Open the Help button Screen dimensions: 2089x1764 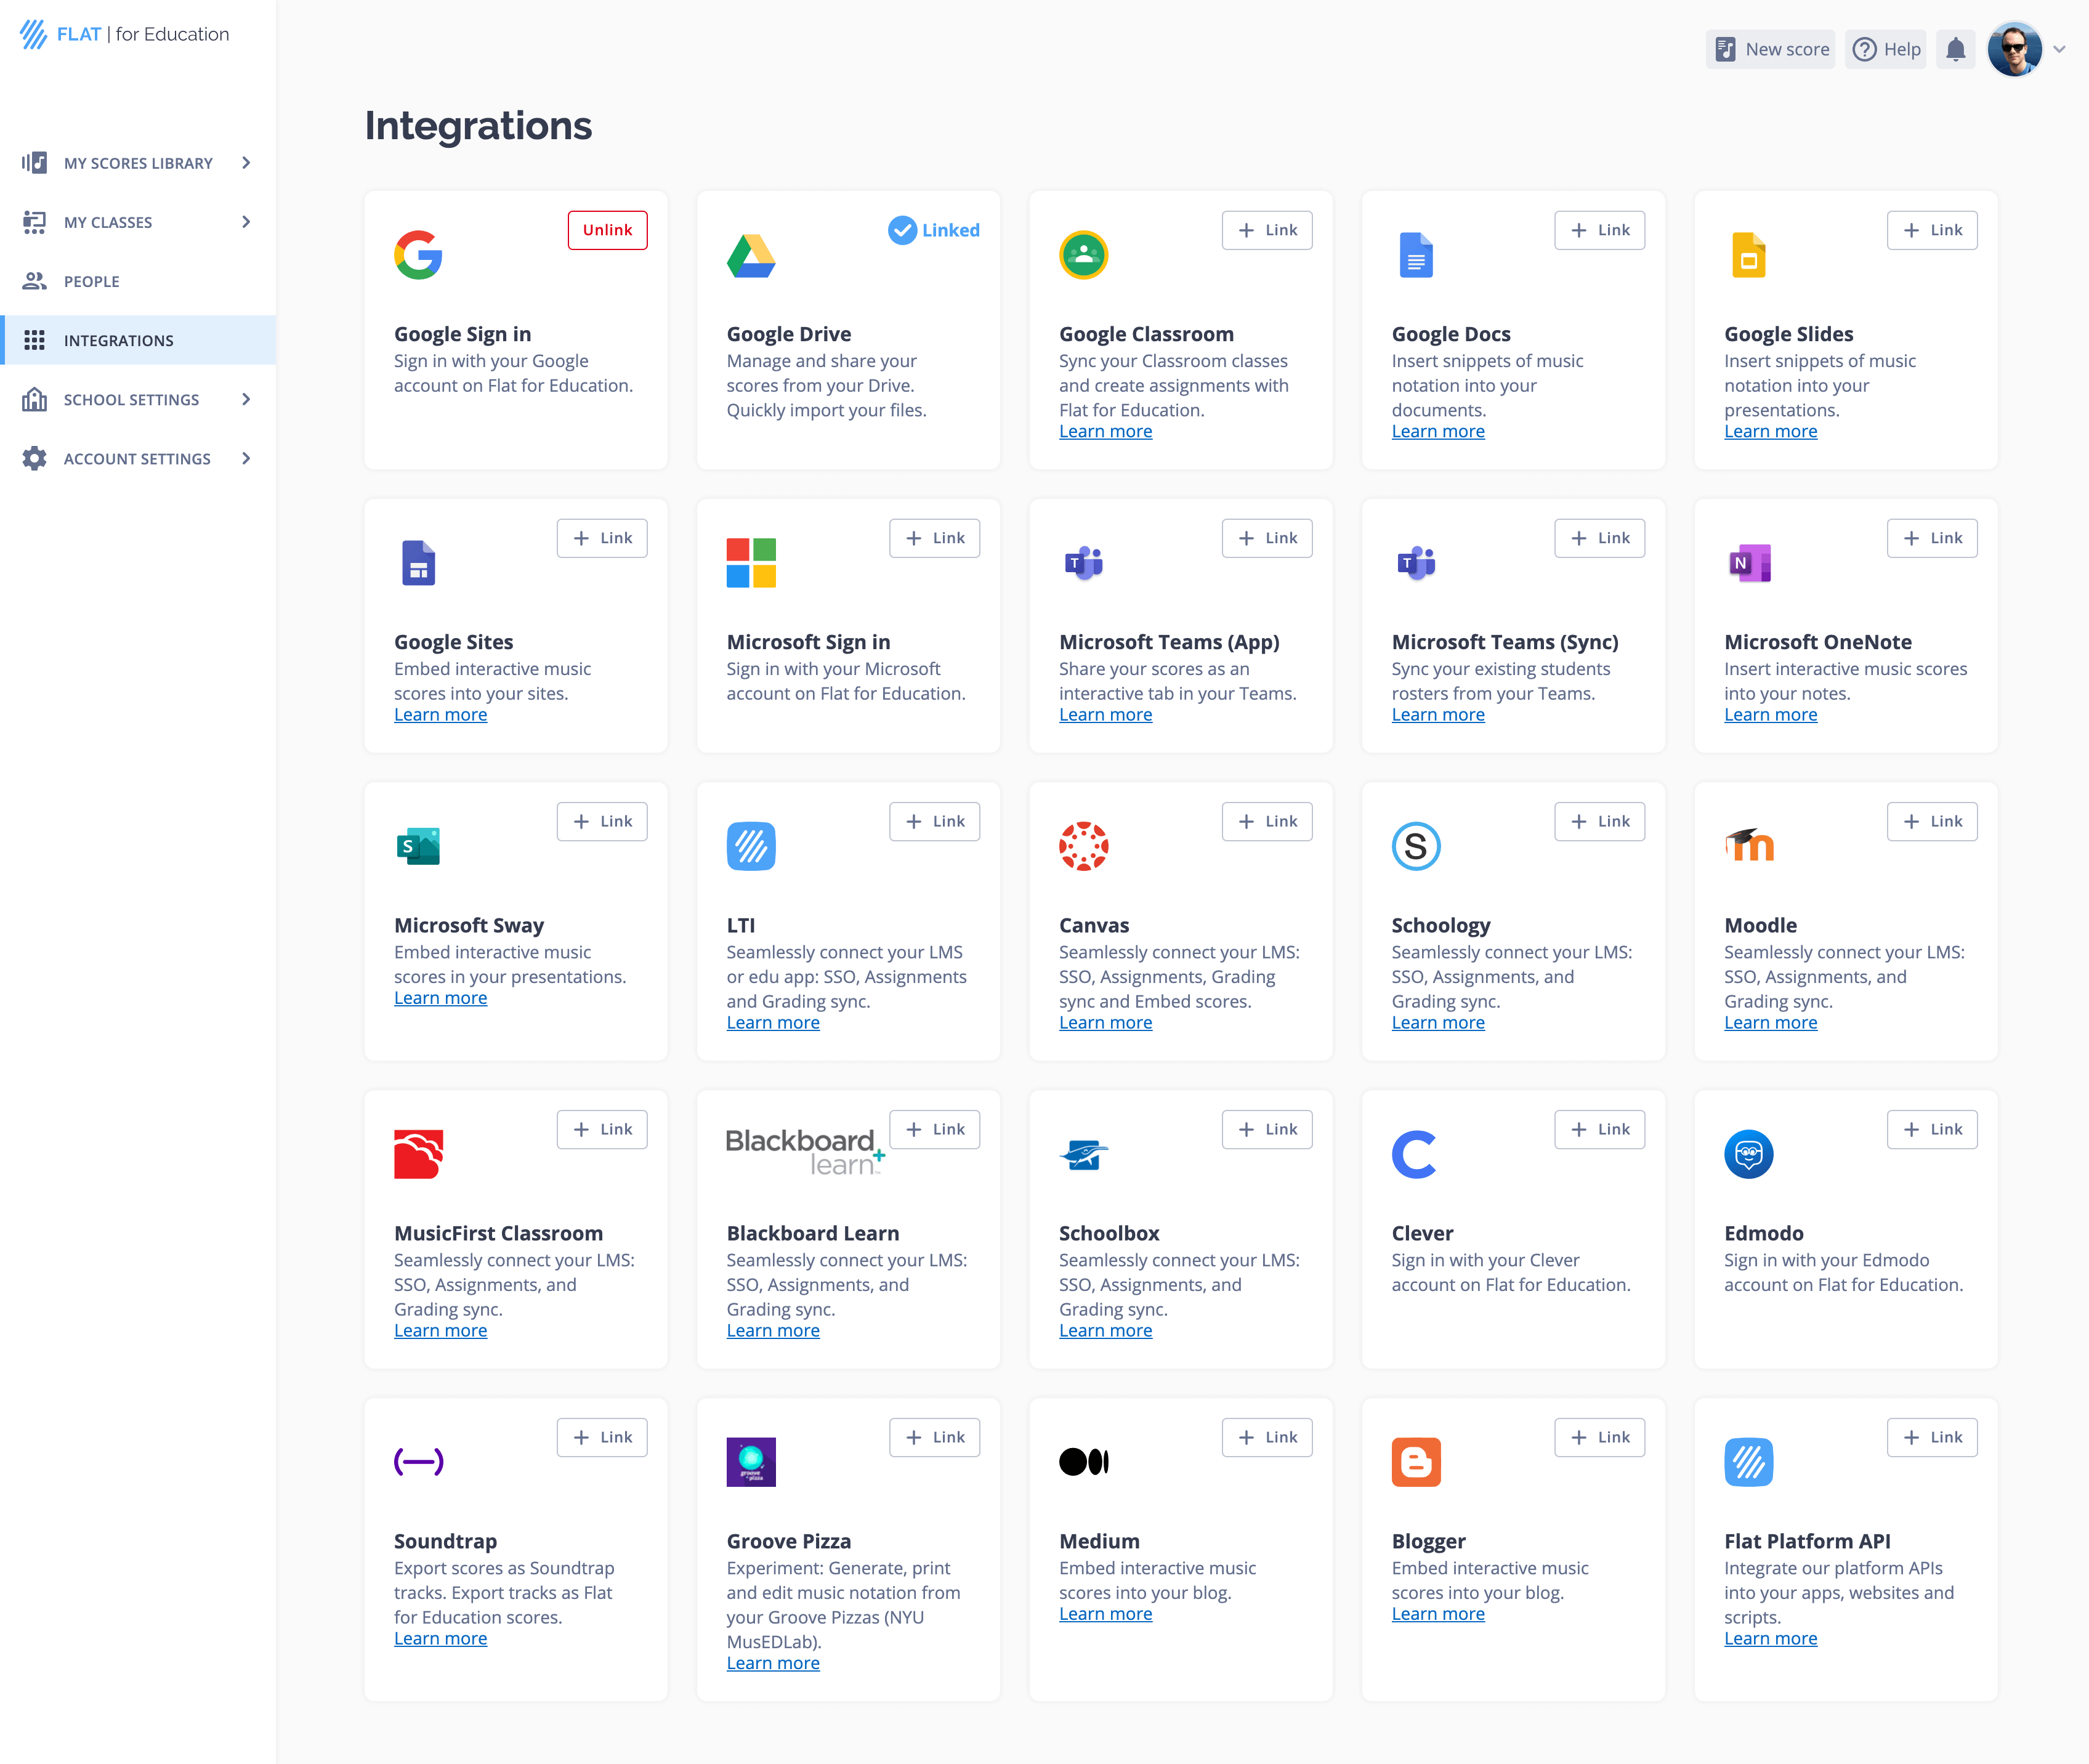pos(1885,49)
